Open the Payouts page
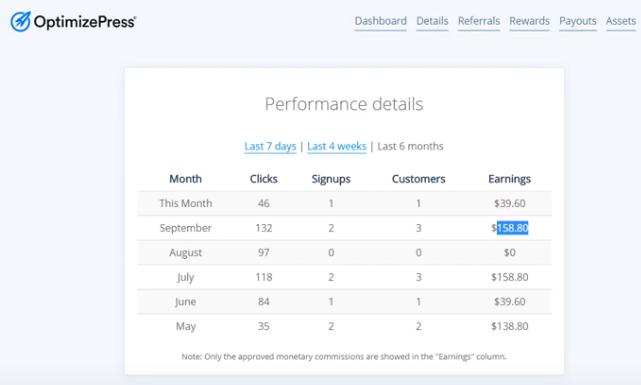641x385 pixels. (x=578, y=21)
